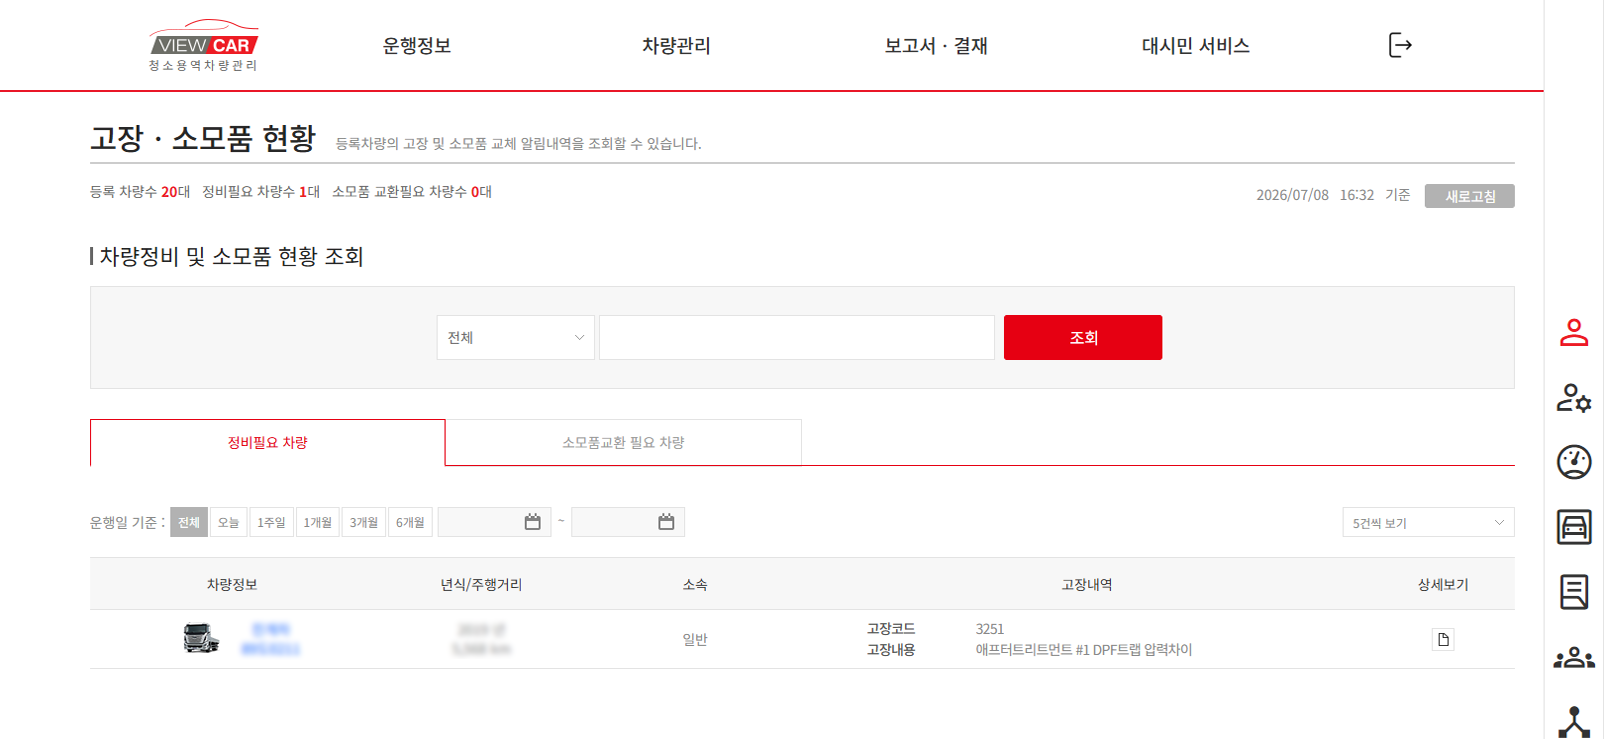The width and height of the screenshot is (1604, 739).
Task: Click the red 조회 search button
Action: (1083, 337)
